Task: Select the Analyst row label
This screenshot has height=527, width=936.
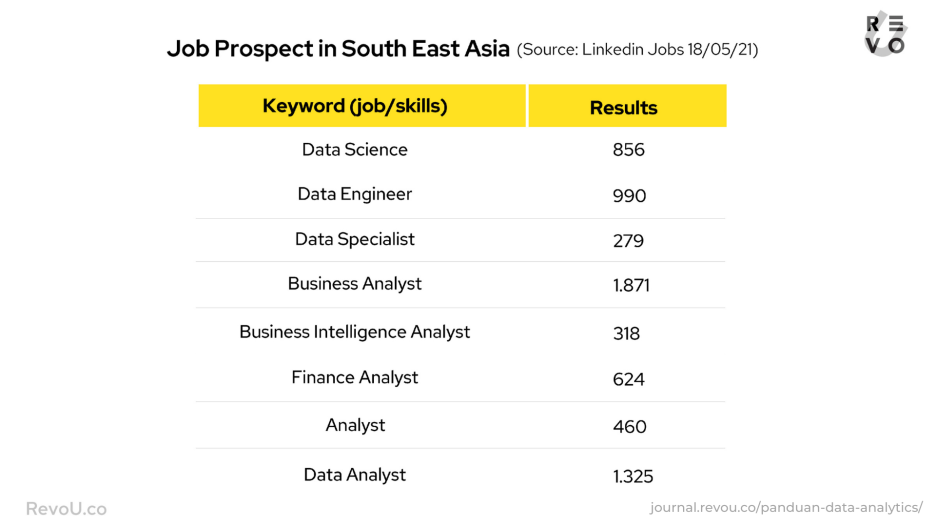Action: click(x=355, y=426)
